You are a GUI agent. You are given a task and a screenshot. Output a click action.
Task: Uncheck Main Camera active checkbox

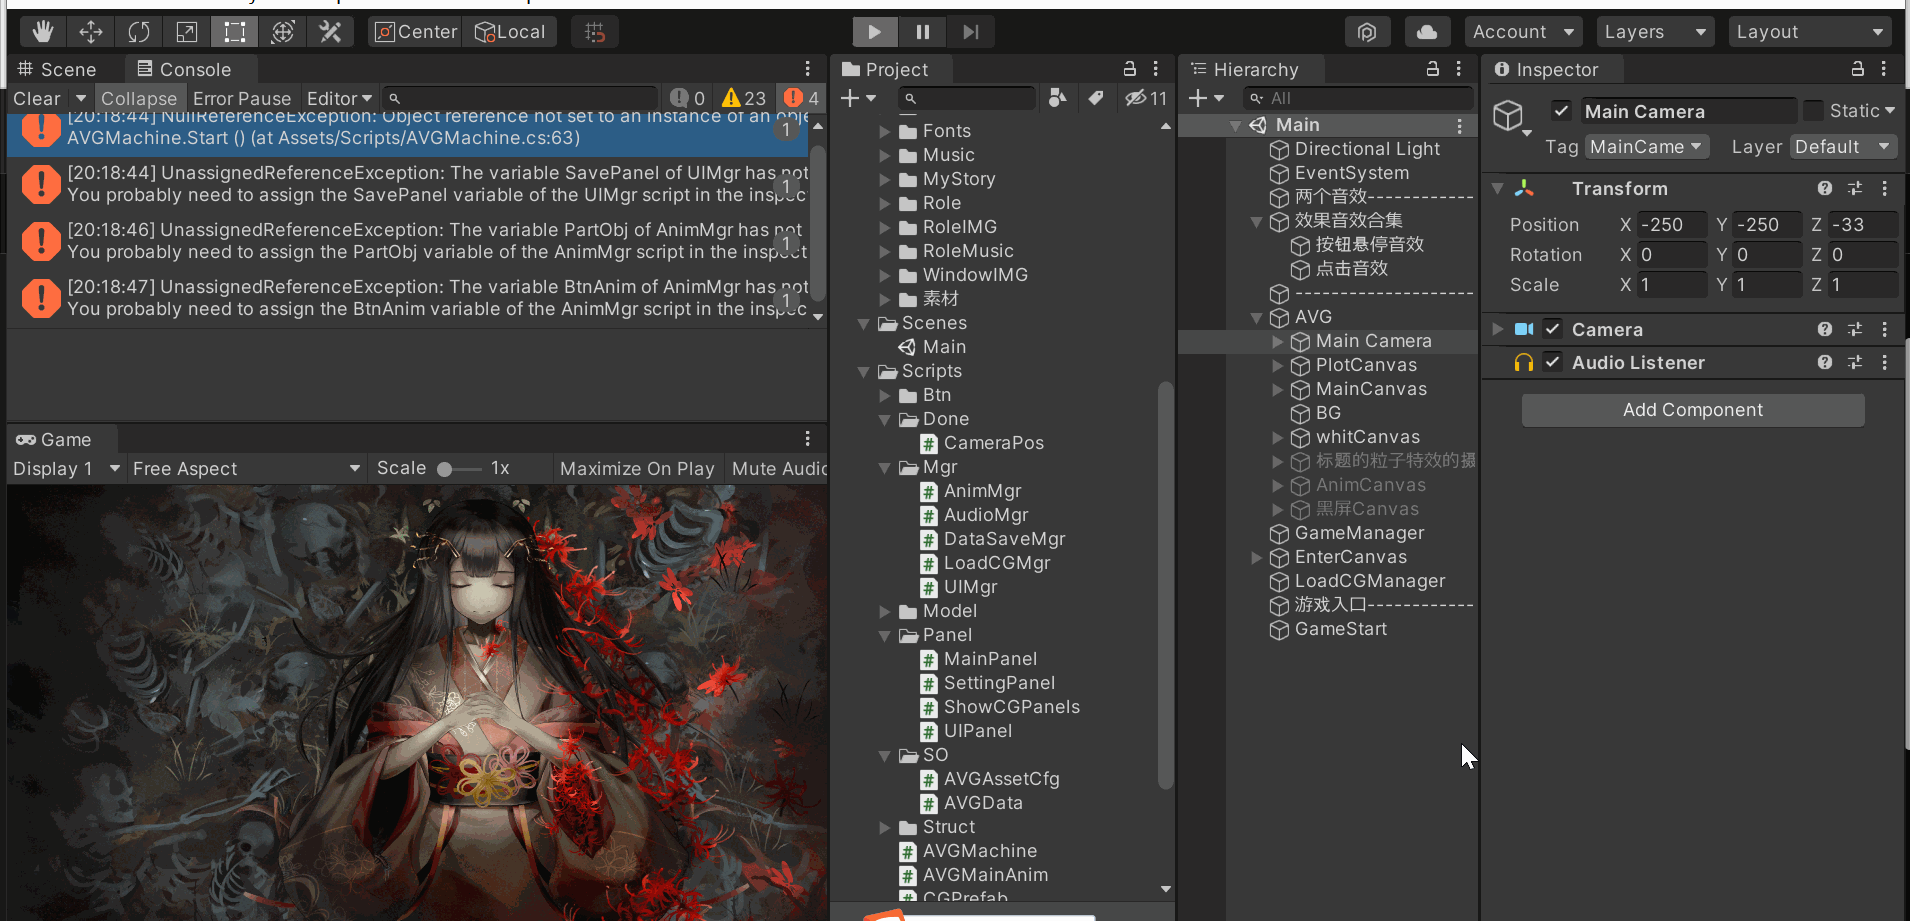pos(1561,111)
